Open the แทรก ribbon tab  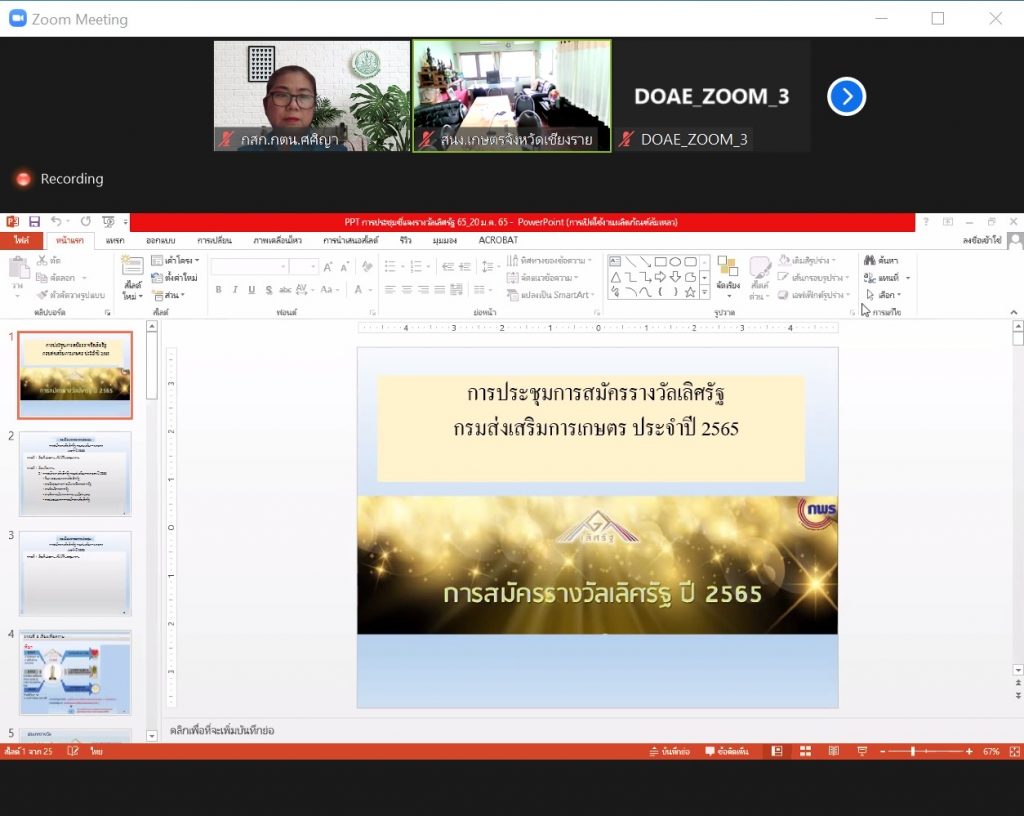point(115,241)
